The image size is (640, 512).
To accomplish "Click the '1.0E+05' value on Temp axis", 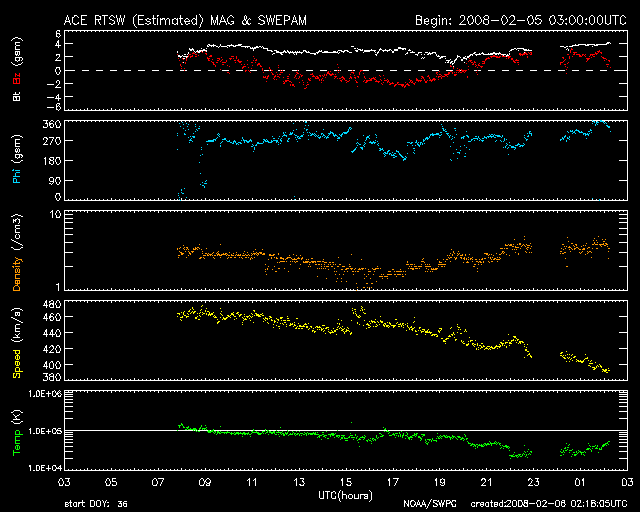I will [44, 431].
